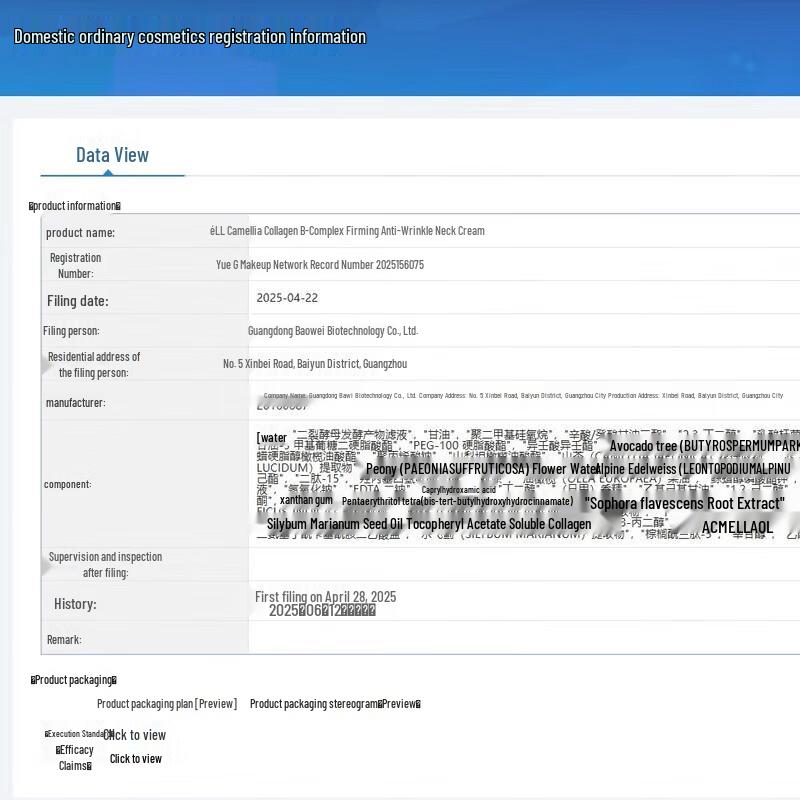Click the empty Remark field cell
Viewport: 800px width, 800px height.
(520, 639)
